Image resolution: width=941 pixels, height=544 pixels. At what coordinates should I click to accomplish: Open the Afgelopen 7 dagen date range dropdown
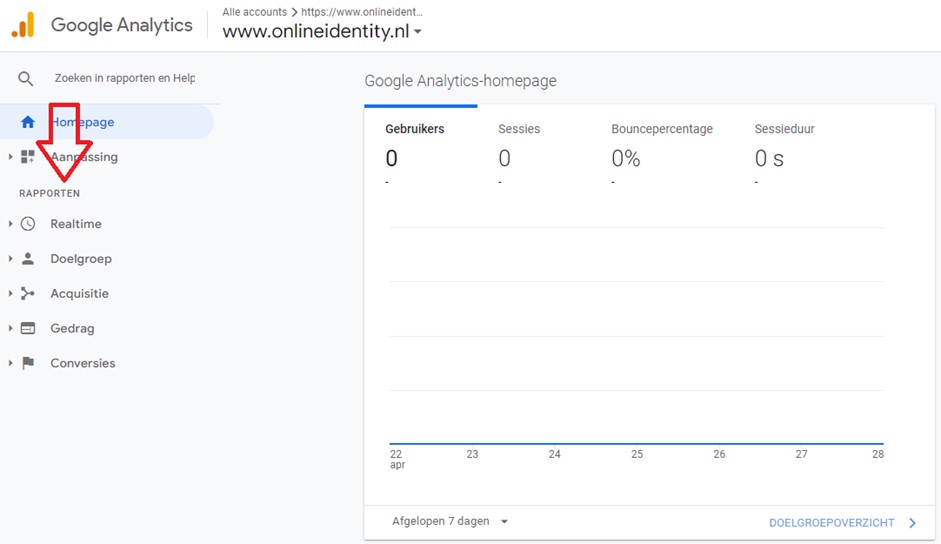450,521
